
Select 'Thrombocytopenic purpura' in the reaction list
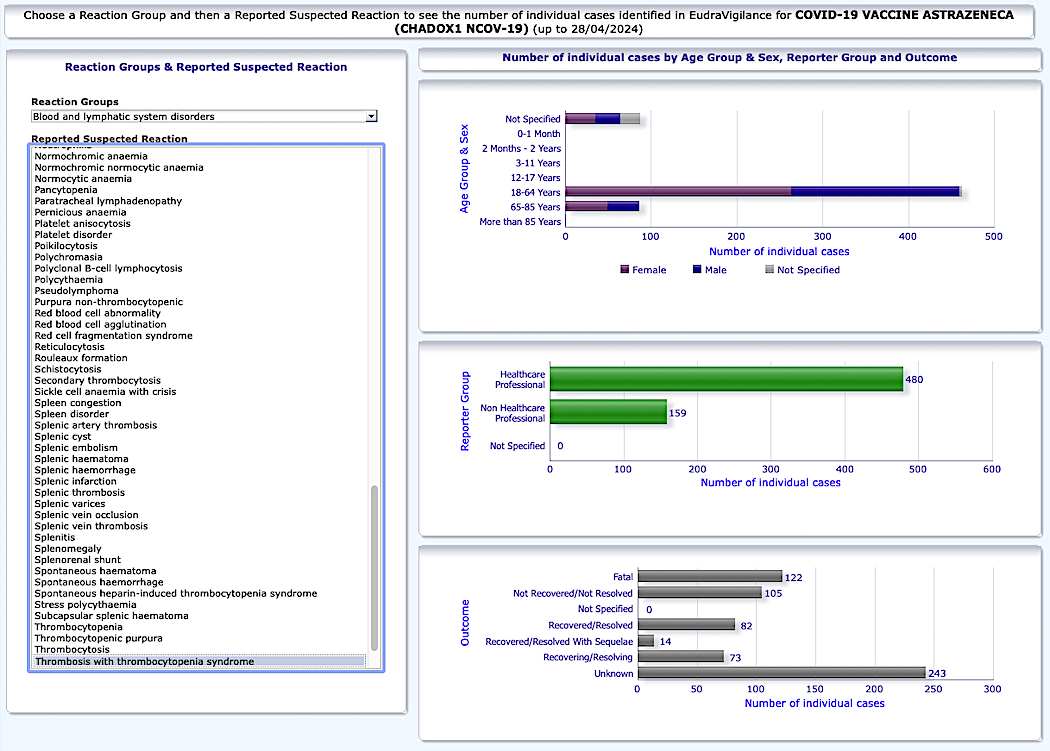(98, 638)
